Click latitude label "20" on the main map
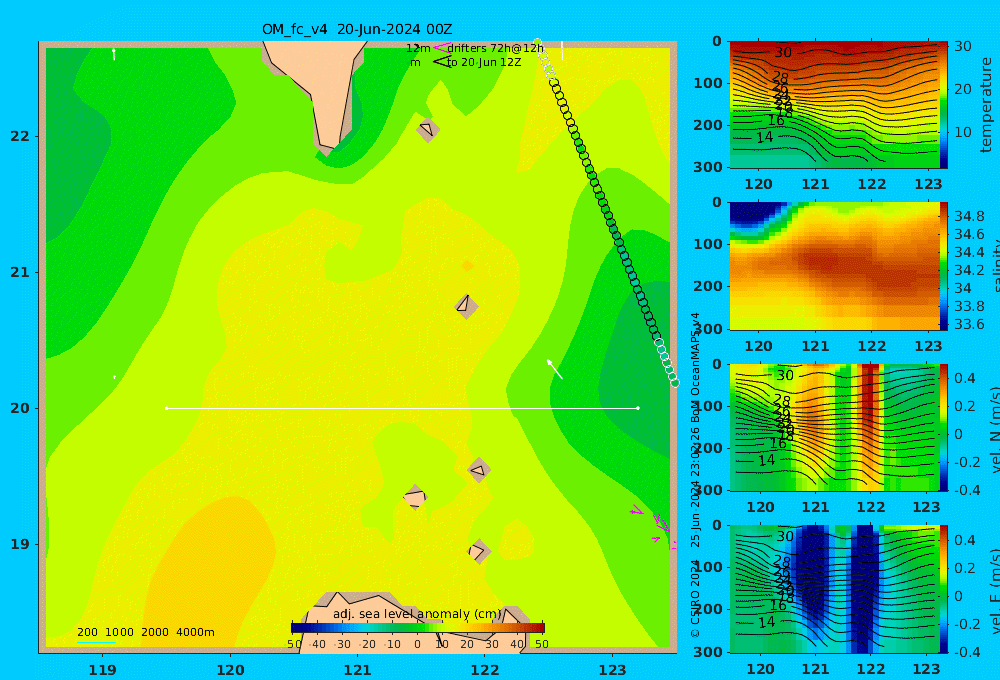This screenshot has width=1000, height=680. pyautogui.click(x=20, y=408)
